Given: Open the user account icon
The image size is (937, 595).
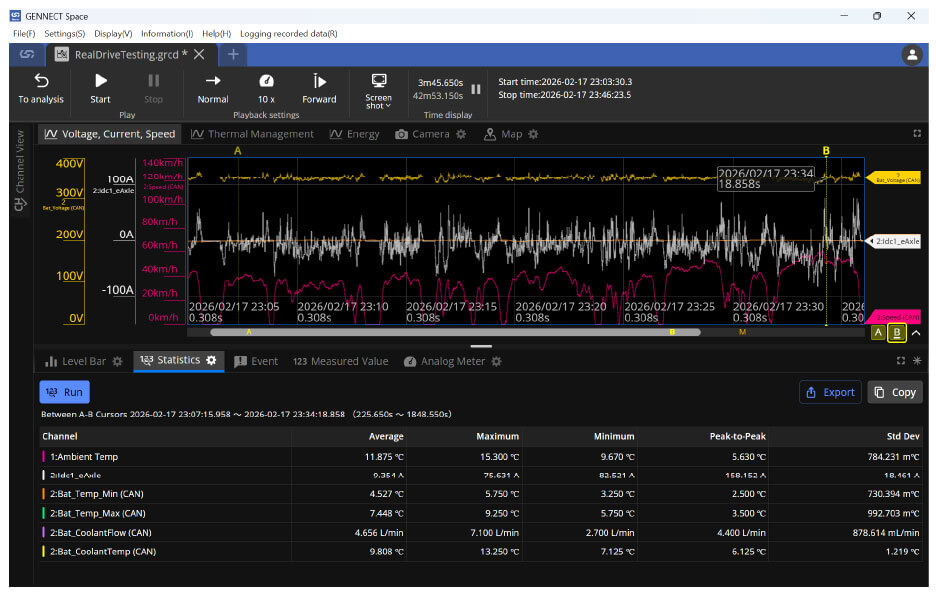Looking at the screenshot, I should 912,55.
